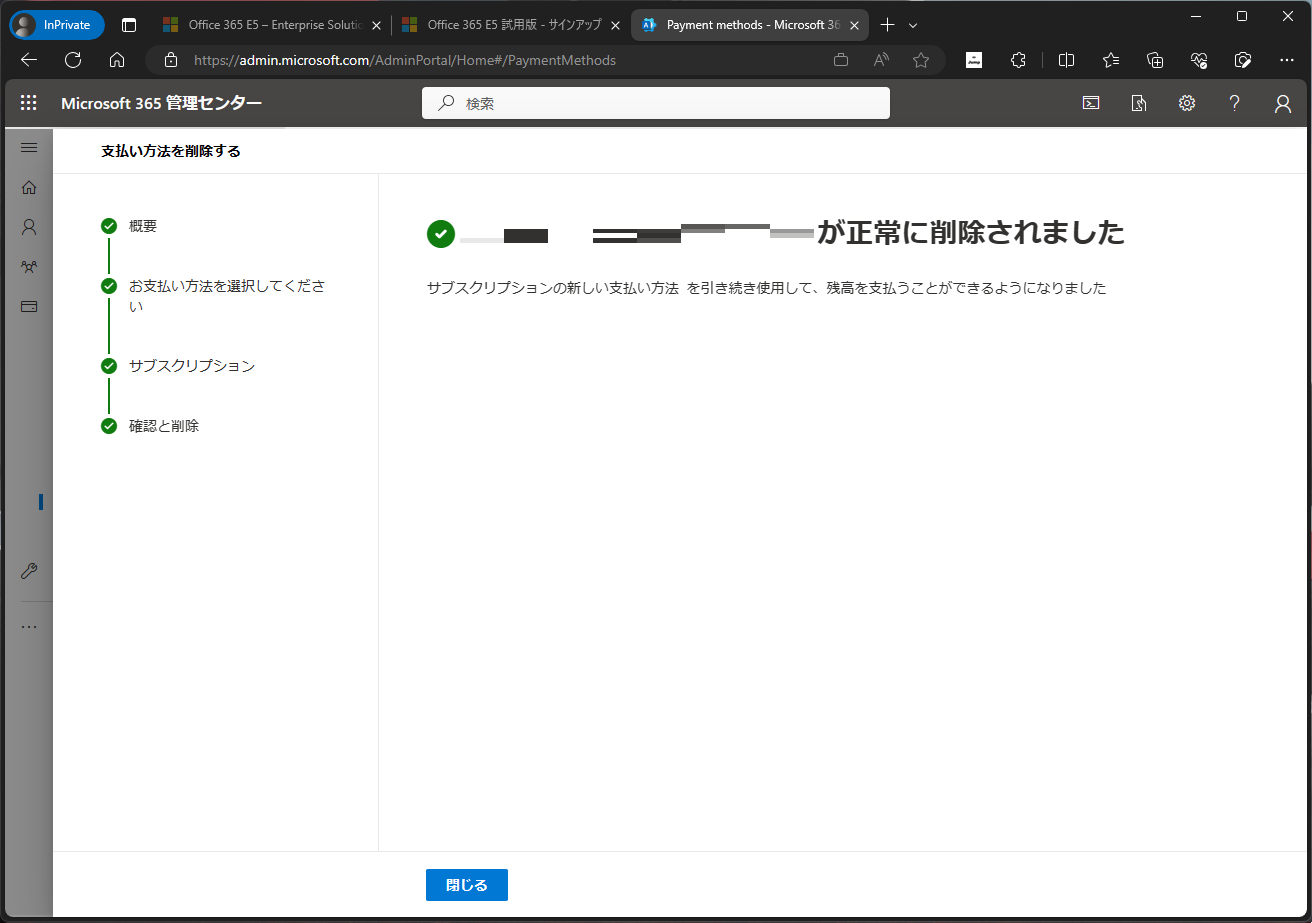Screen dimensions: 1312x923
Task: Close the Office 365 E5 試用版 tab
Action: coord(615,25)
